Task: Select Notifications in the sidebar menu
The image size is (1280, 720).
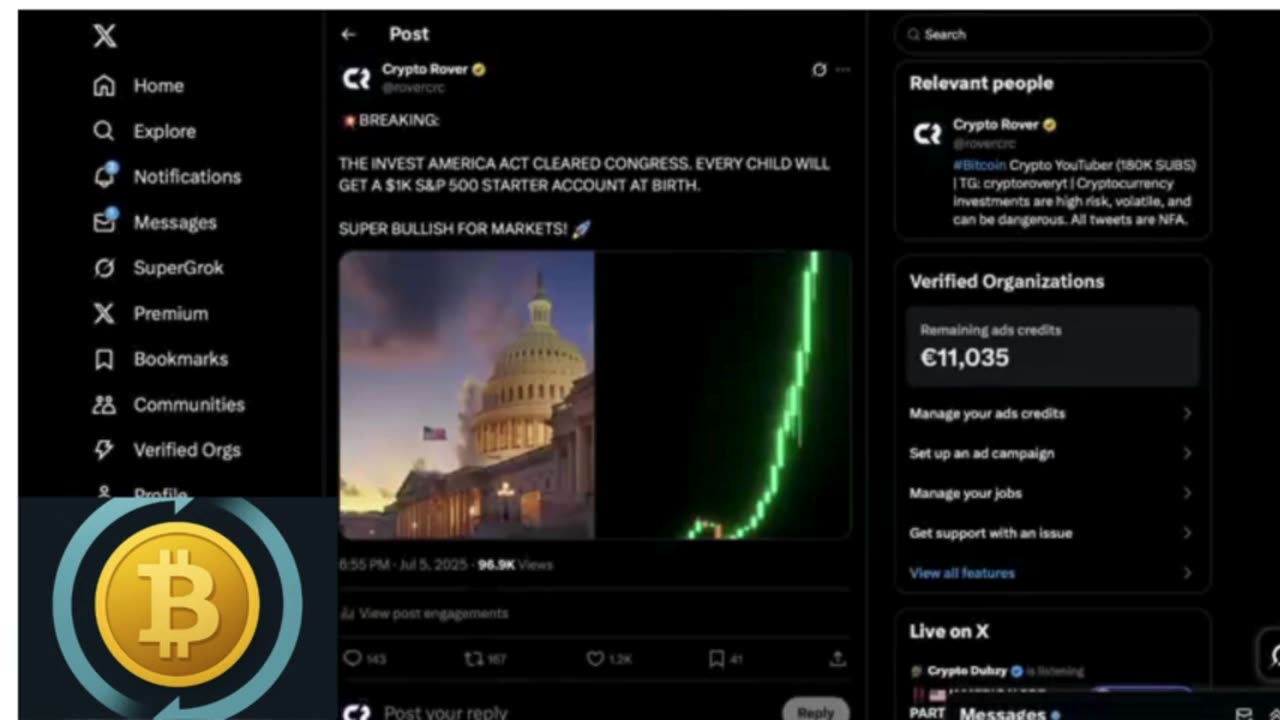Action: coord(188,177)
